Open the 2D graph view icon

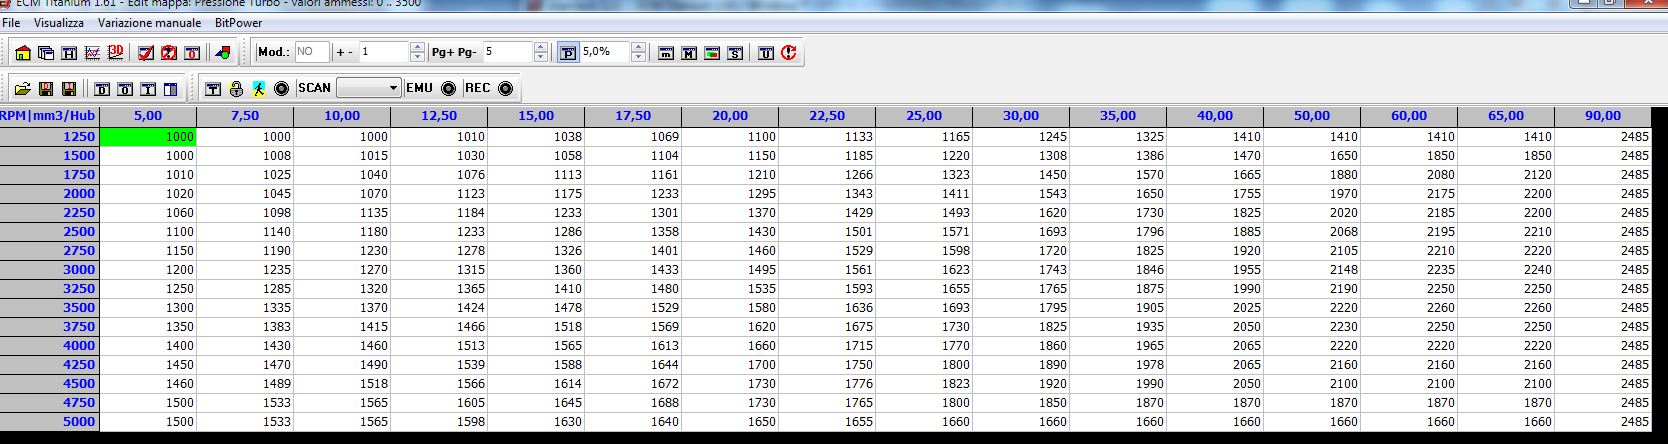[92, 53]
